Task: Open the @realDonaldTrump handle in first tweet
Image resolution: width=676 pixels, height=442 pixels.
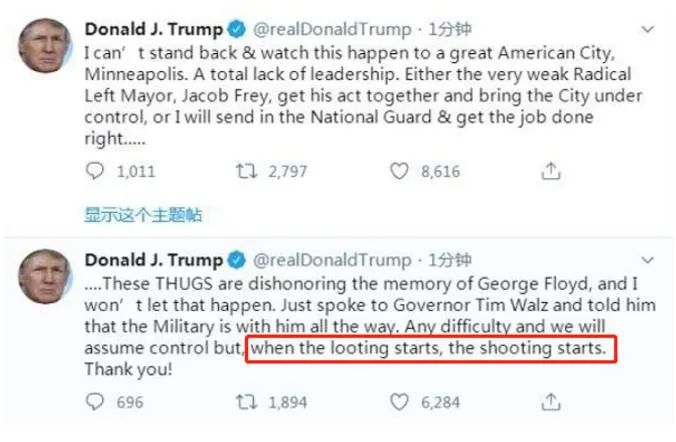Action: pyautogui.click(x=332, y=30)
